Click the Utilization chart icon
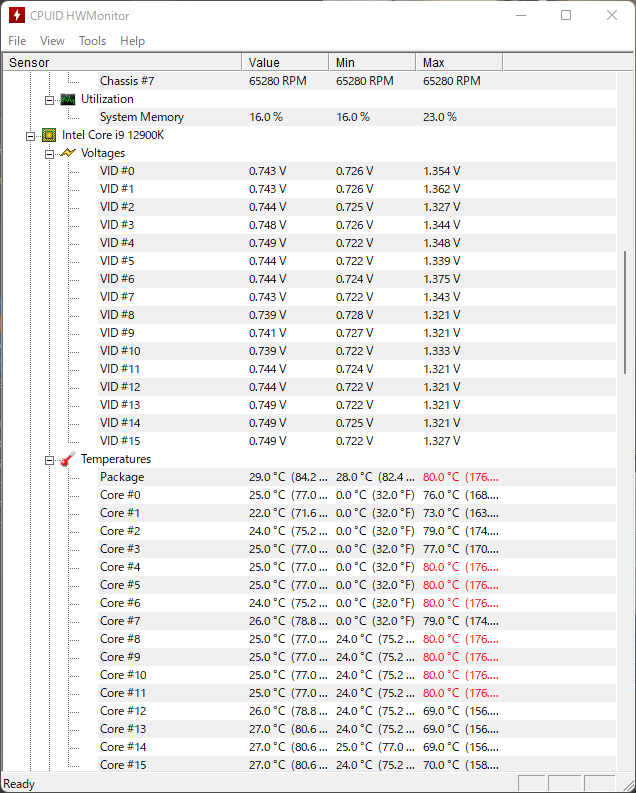 pyautogui.click(x=68, y=99)
